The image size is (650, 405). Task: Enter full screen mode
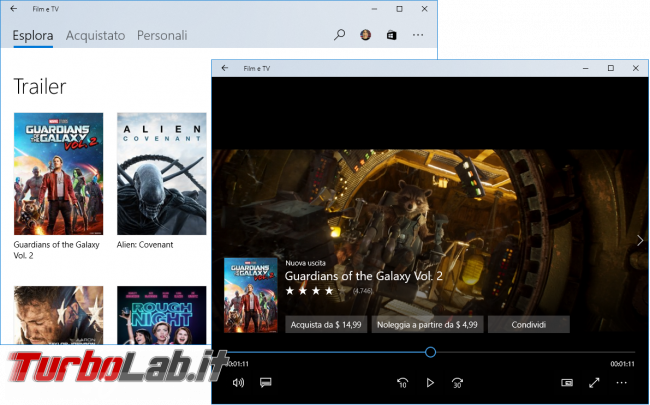point(594,383)
